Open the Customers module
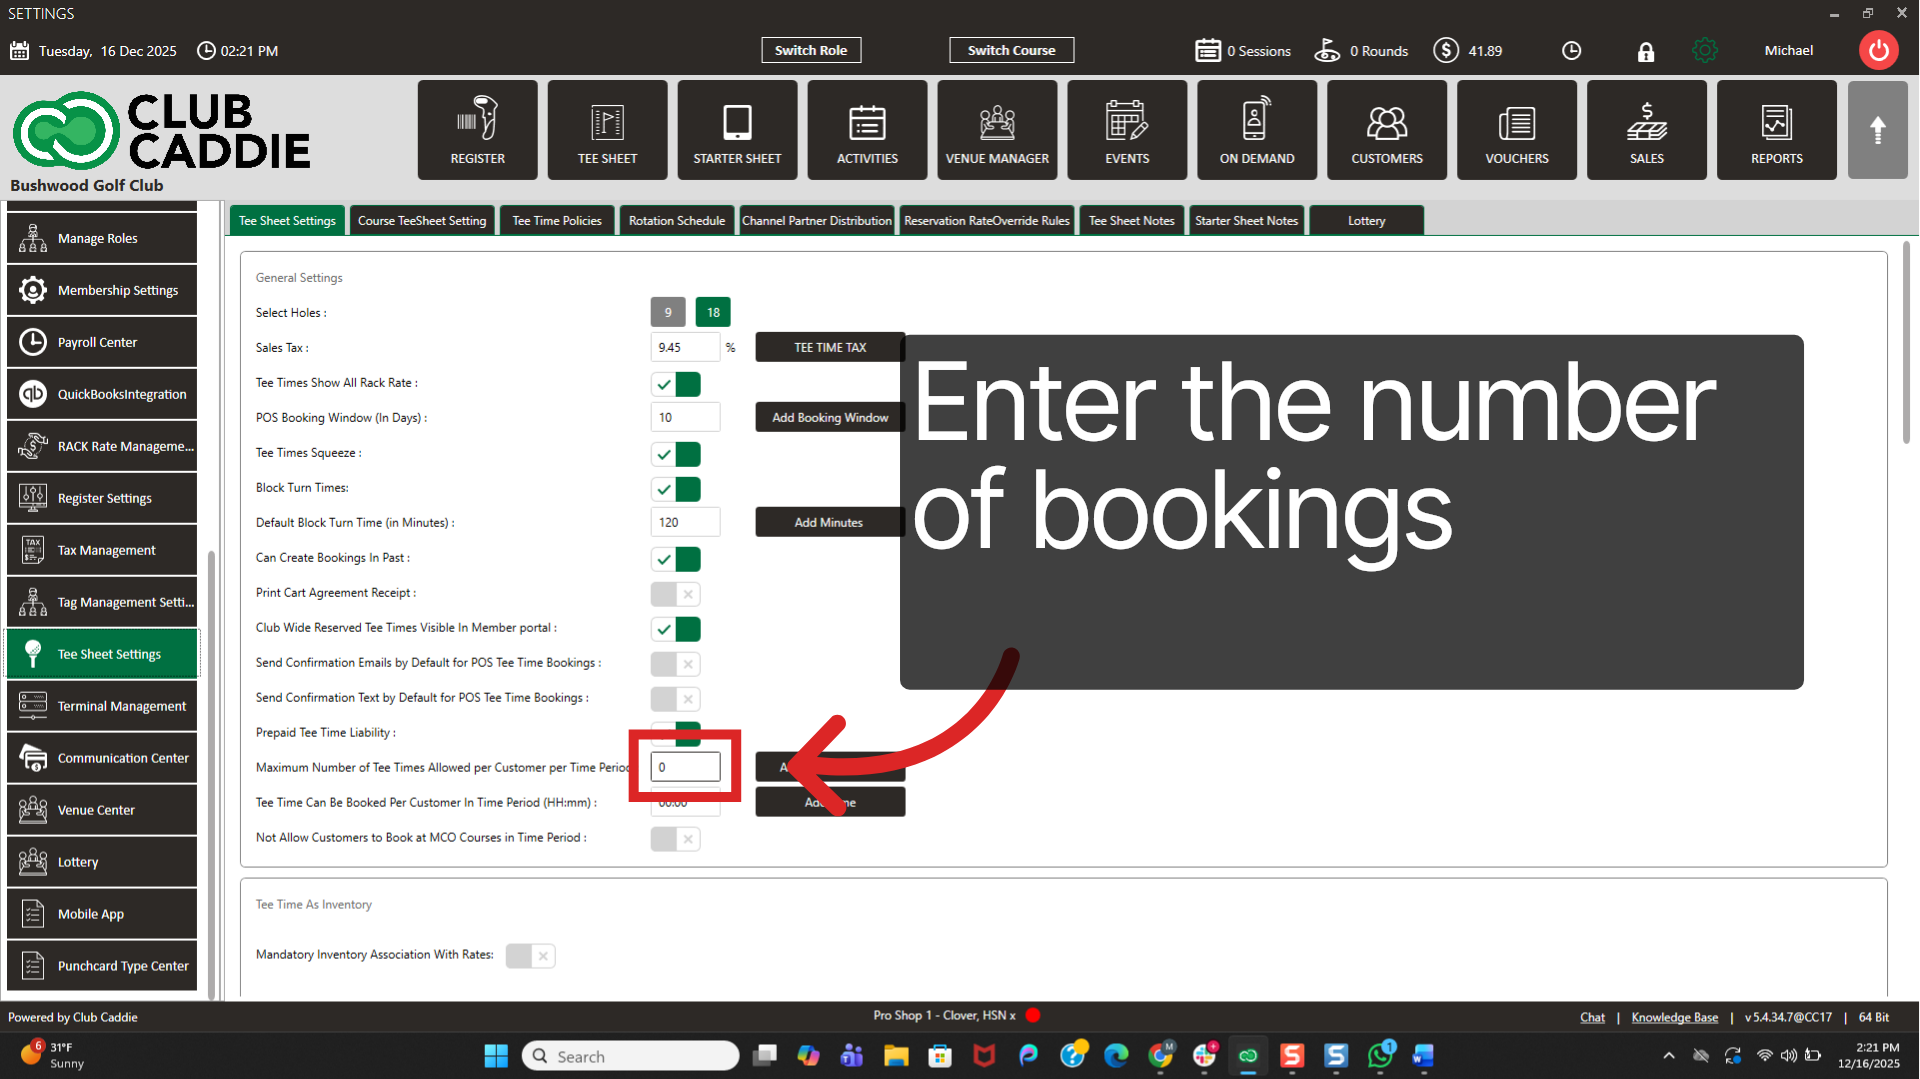 (x=1386, y=129)
